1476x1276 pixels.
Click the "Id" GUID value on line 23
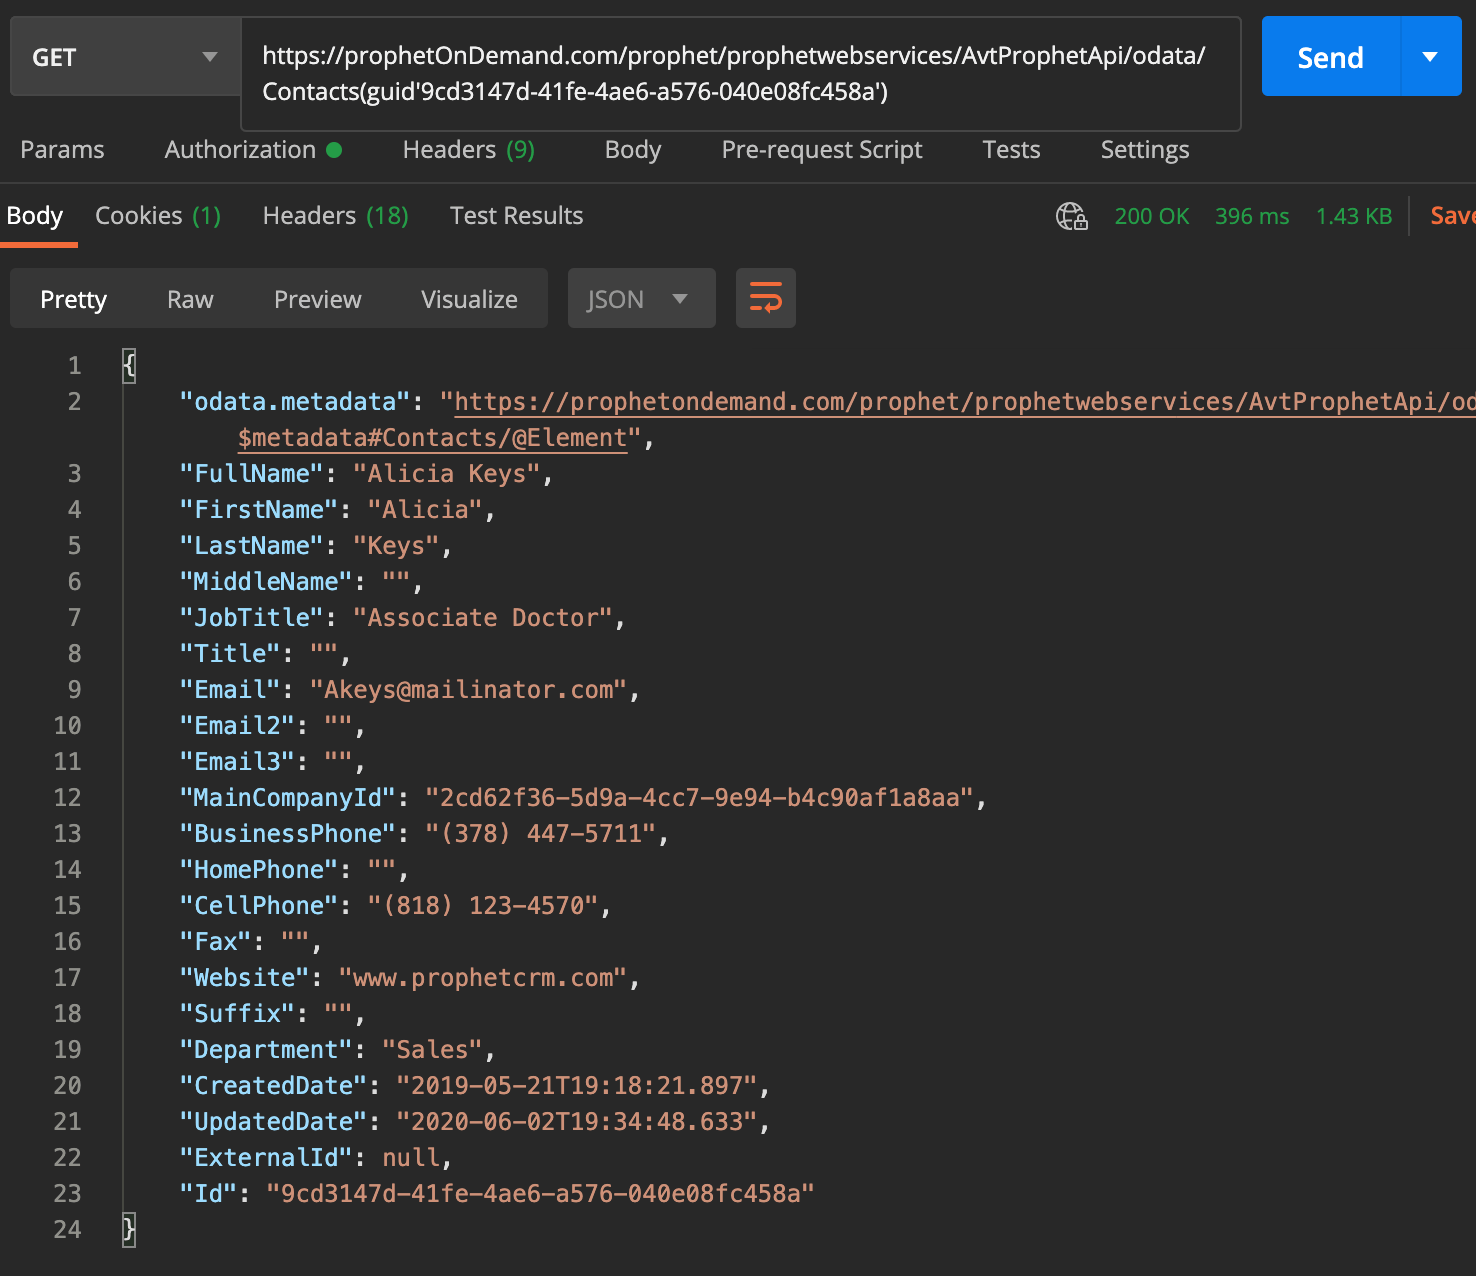click(541, 1194)
